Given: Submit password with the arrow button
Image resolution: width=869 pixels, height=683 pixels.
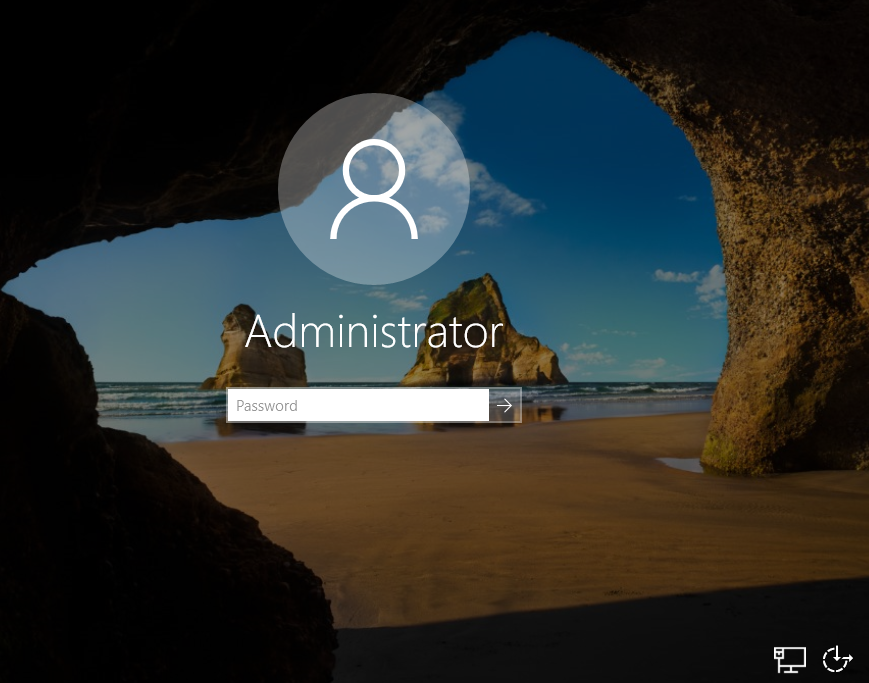Looking at the screenshot, I should [x=505, y=405].
